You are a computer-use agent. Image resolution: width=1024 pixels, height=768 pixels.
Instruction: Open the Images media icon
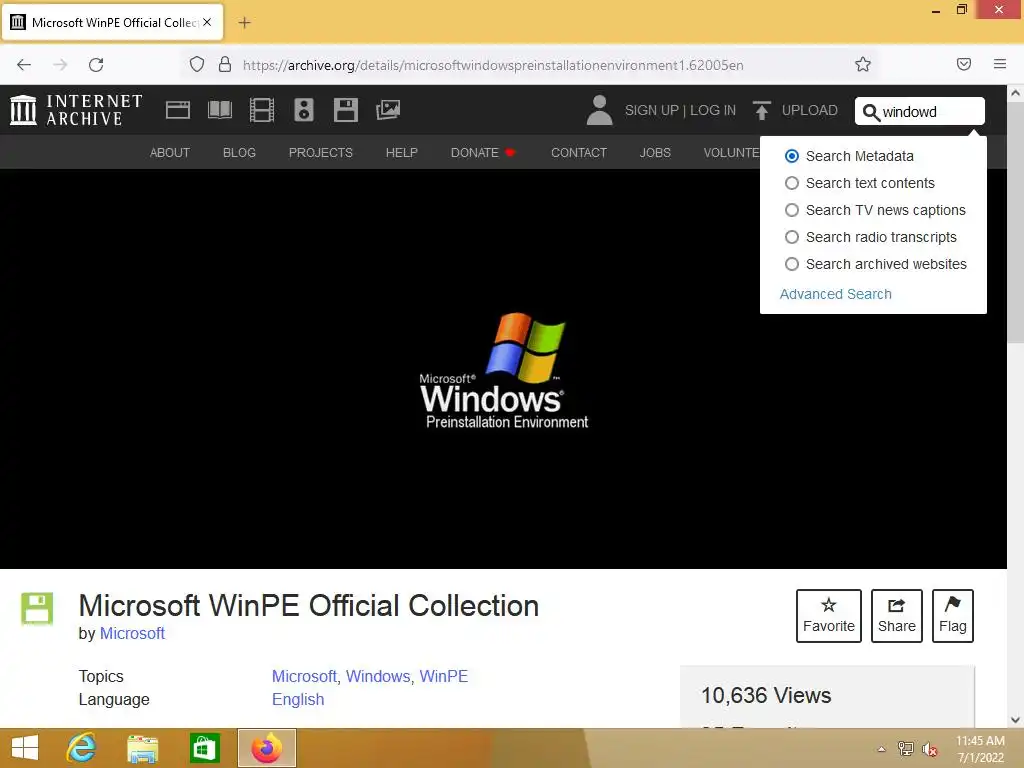(x=388, y=110)
